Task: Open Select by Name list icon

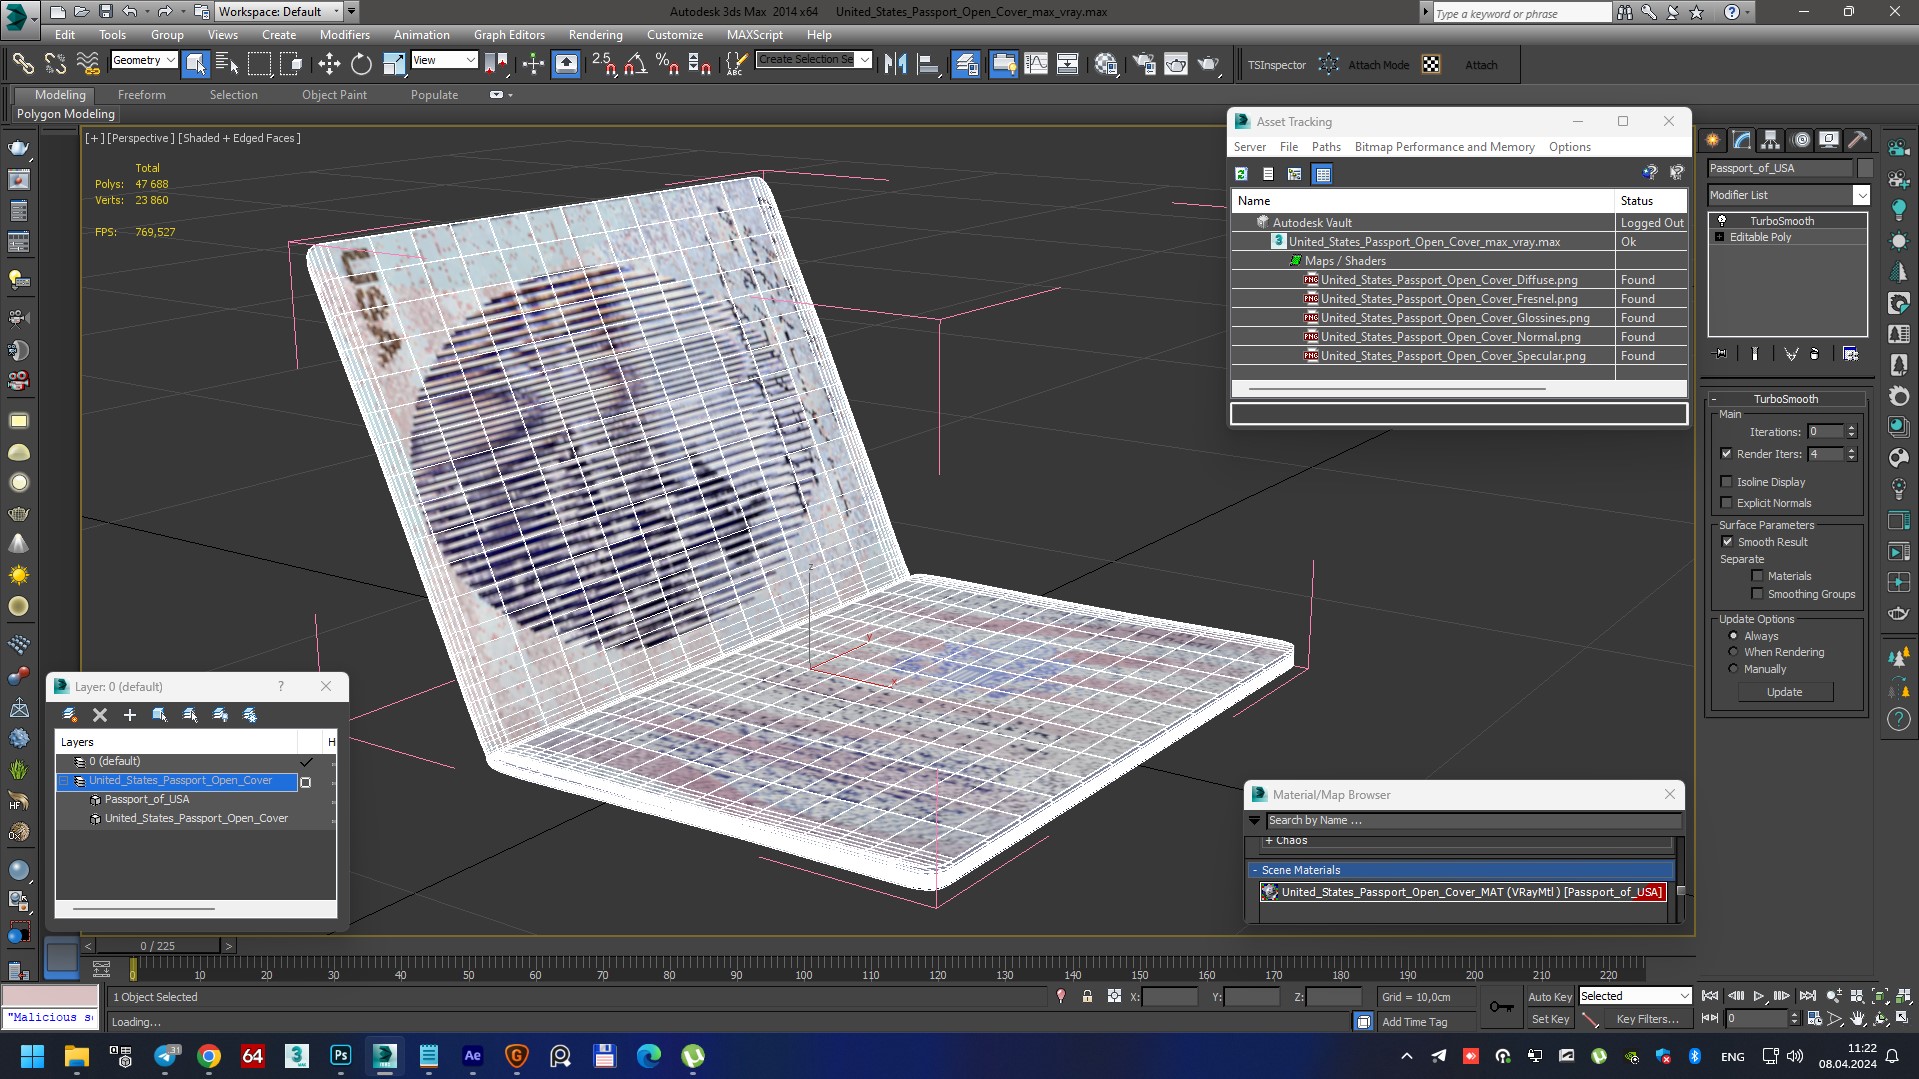Action: click(x=227, y=64)
